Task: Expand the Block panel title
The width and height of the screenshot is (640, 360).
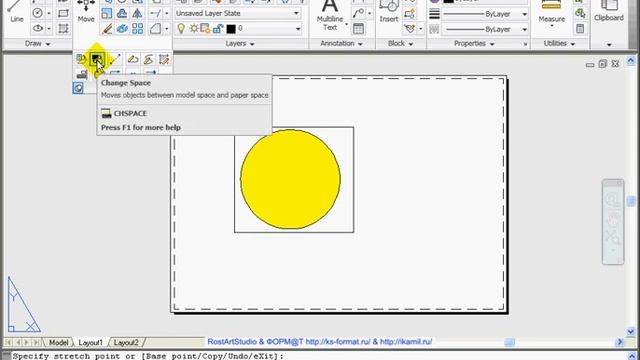Action: click(x=400, y=43)
